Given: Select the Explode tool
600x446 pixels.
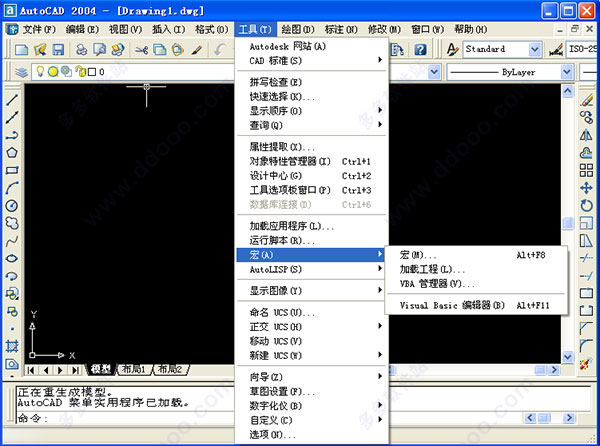Looking at the screenshot, I should point(586,364).
